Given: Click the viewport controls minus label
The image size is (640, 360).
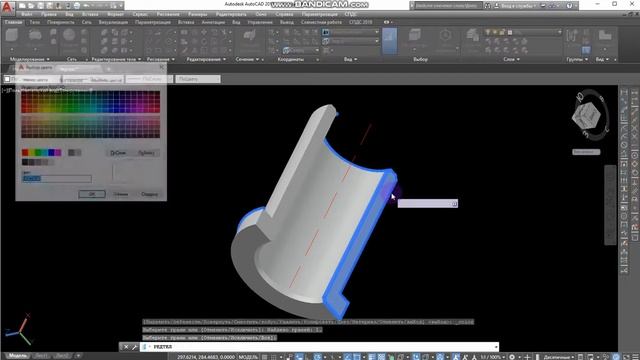Looking at the screenshot, I should point(3,90).
